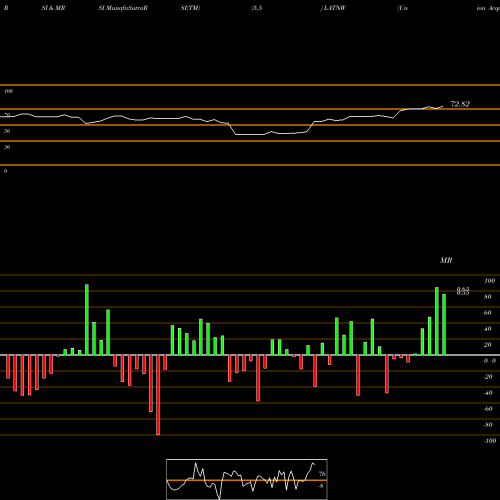This screenshot has height=500, width=500.
Task: Click the RSI axis label 50
Action: click(x=7, y=131)
